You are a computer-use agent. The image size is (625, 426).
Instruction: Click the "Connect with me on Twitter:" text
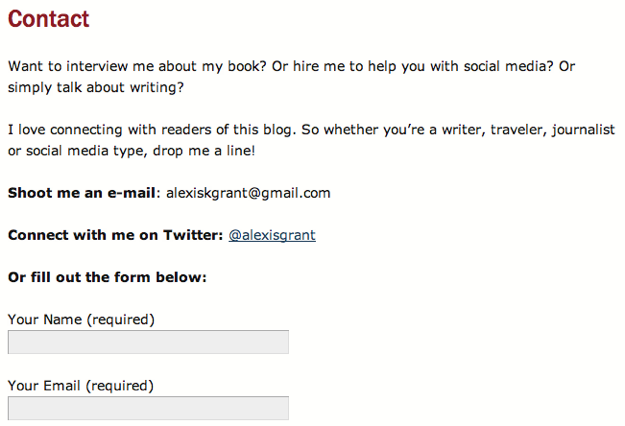tap(115, 235)
